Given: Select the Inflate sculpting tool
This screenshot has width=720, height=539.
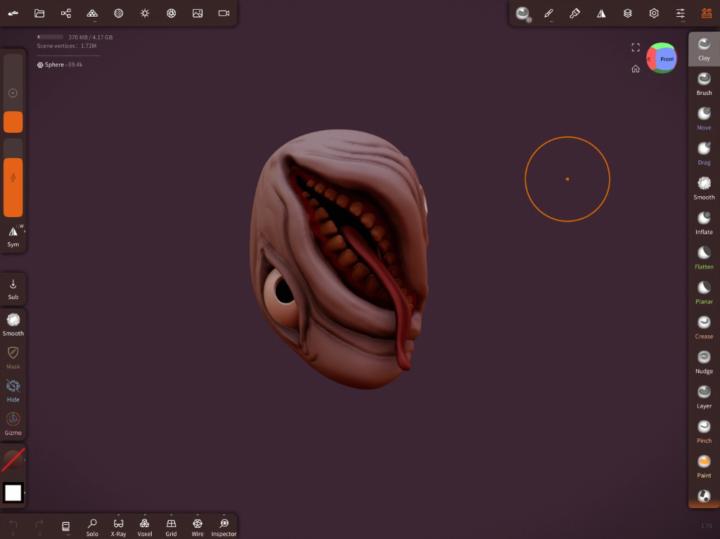Looking at the screenshot, I should [x=704, y=221].
